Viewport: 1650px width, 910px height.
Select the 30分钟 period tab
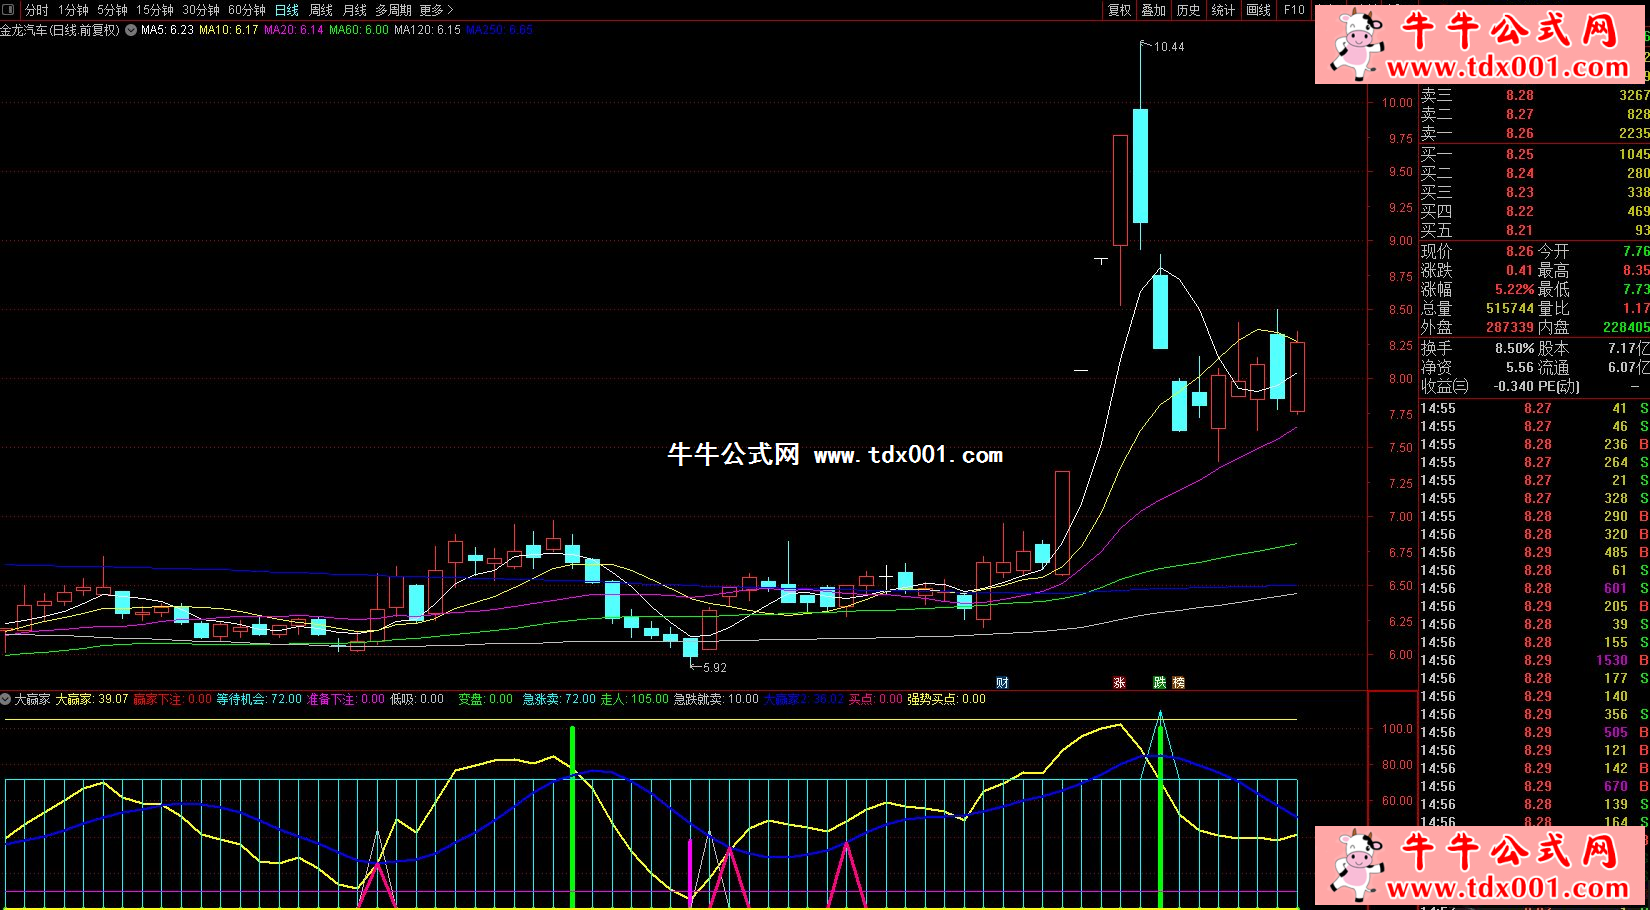tap(201, 10)
